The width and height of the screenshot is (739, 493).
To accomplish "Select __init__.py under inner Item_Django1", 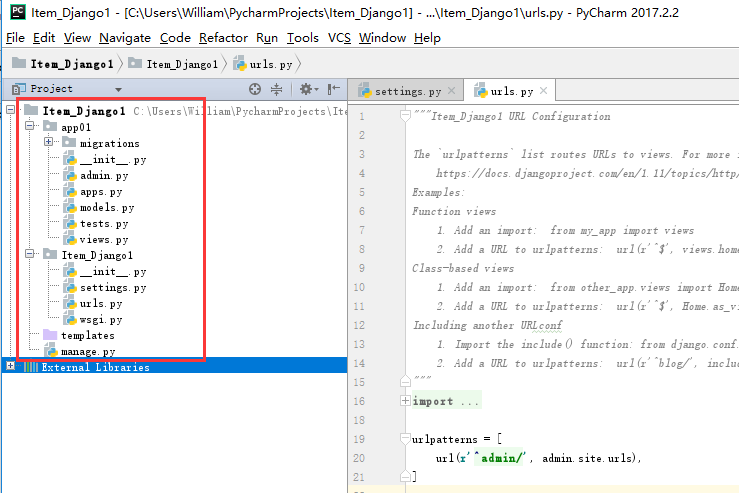I will [113, 271].
